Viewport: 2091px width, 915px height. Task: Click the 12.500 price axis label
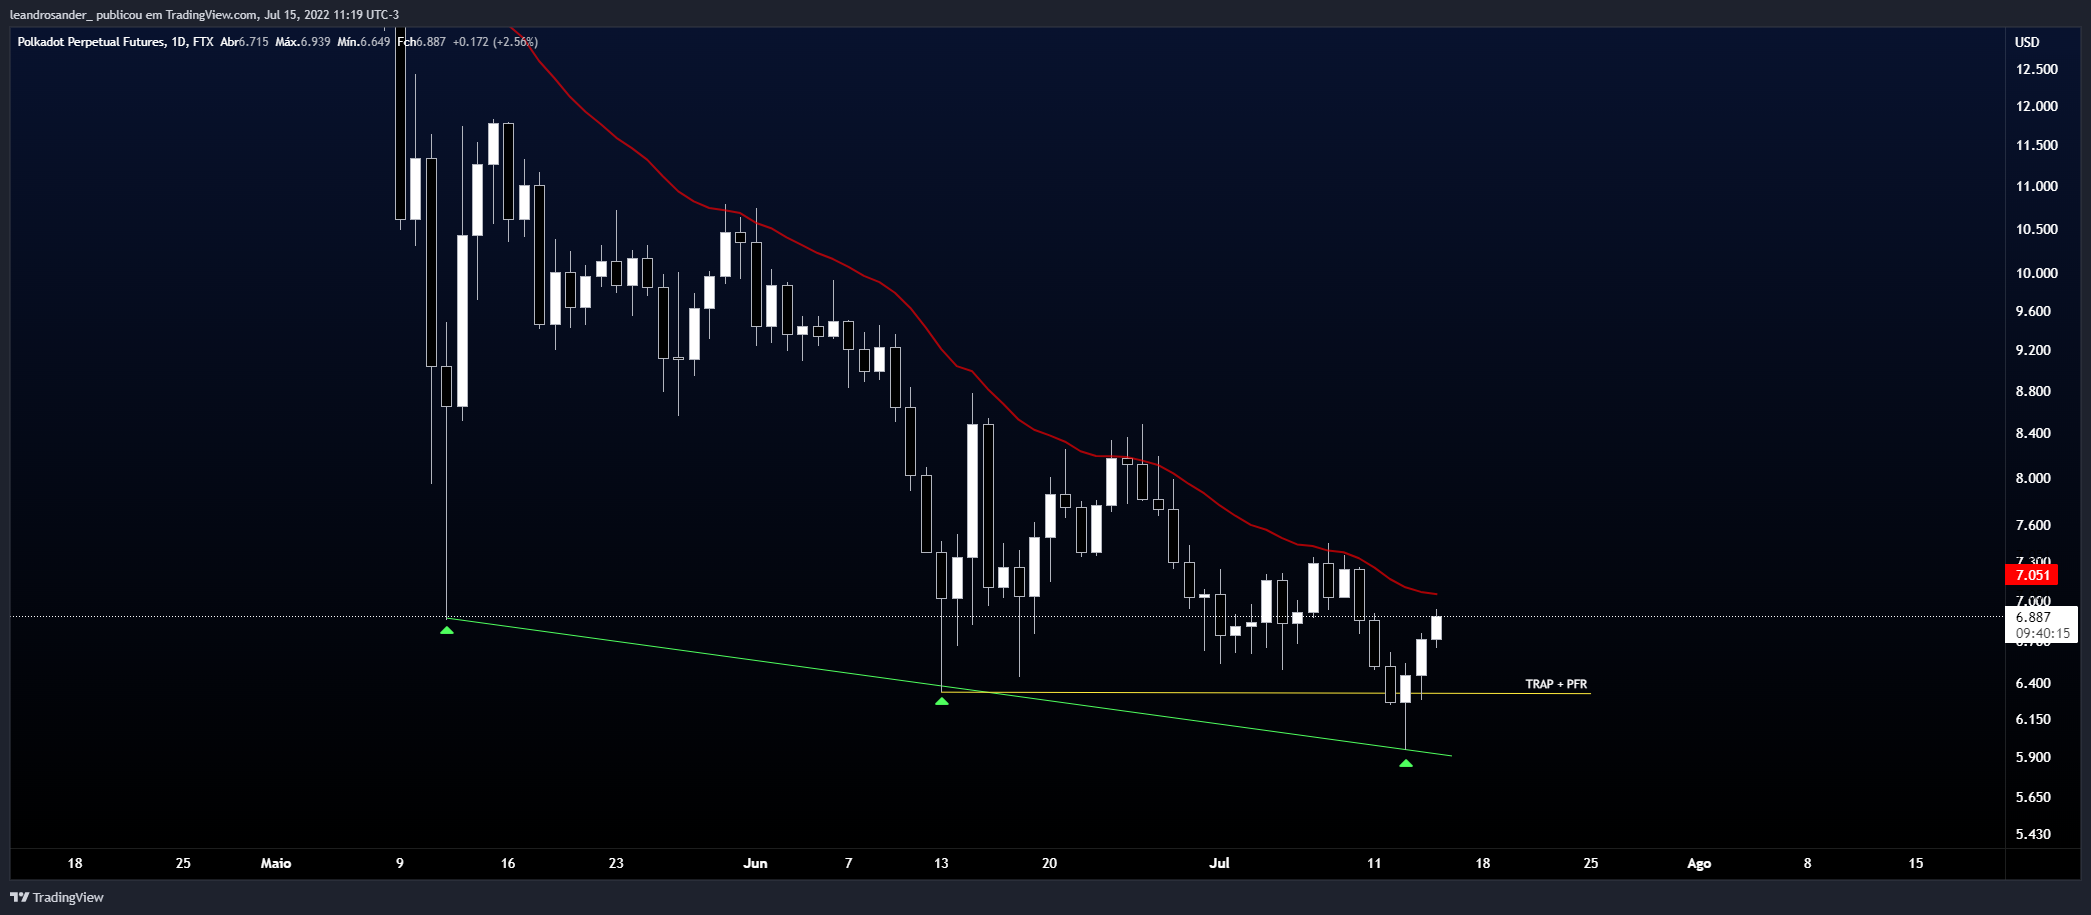coord(2037,69)
